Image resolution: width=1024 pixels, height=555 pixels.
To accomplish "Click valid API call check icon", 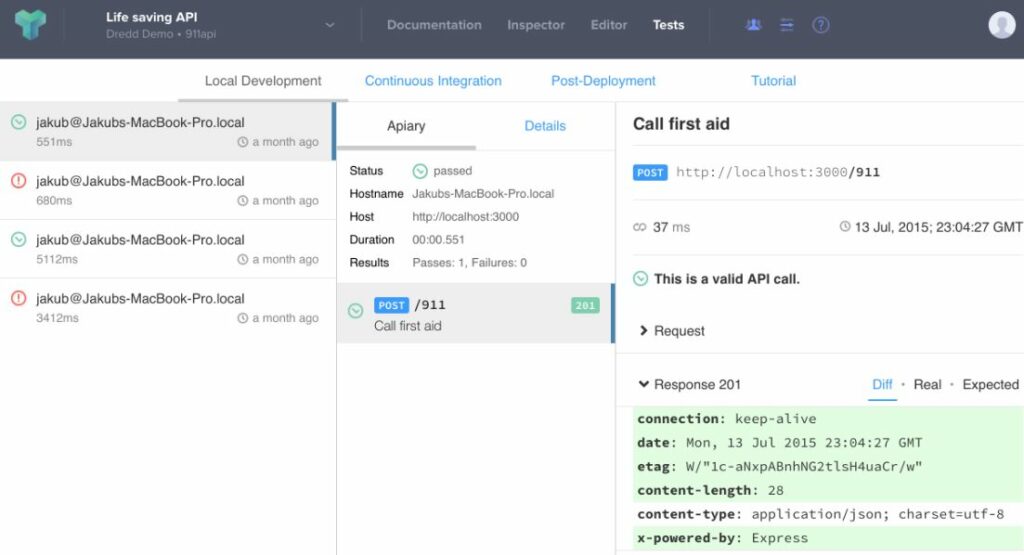I will [x=641, y=279].
